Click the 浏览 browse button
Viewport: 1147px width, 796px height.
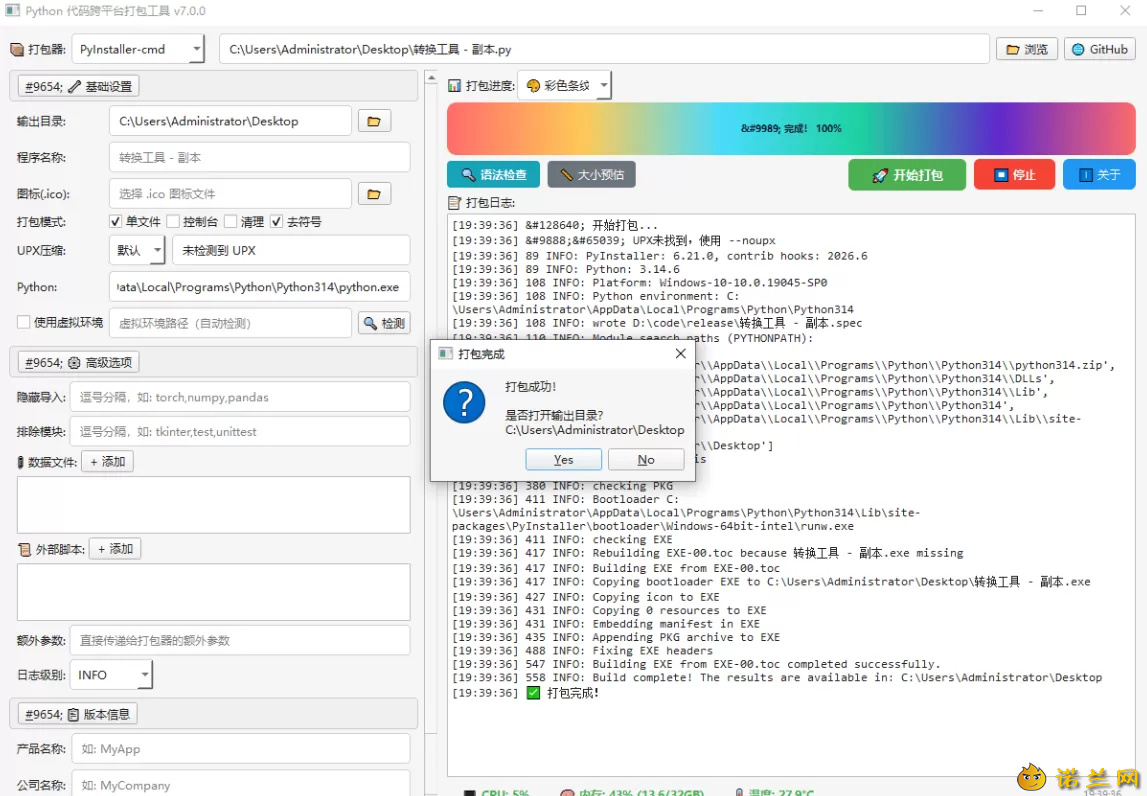click(1026, 49)
